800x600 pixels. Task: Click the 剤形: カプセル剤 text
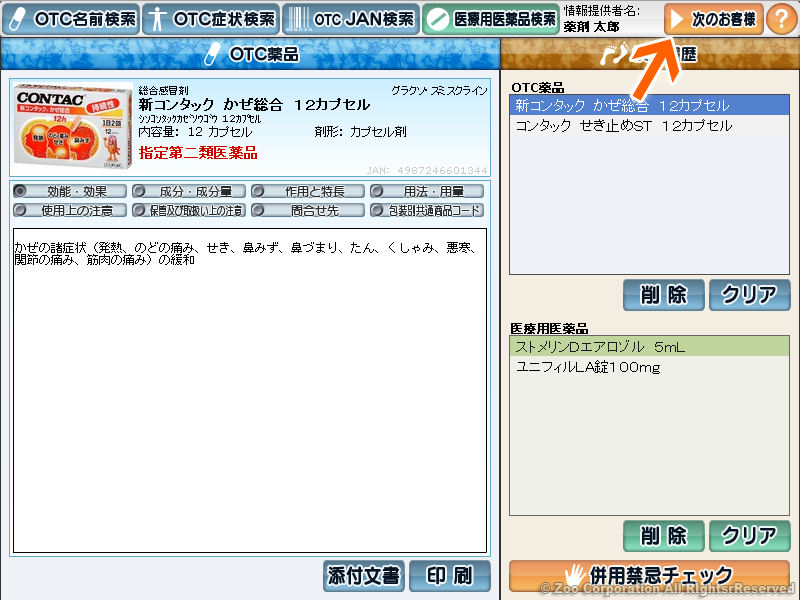(x=360, y=132)
